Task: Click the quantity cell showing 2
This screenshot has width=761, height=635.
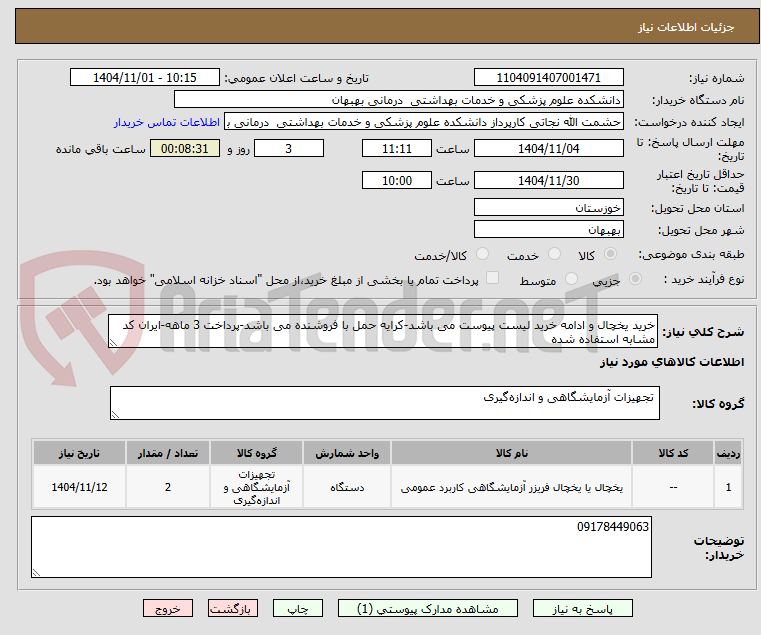Action: pyautogui.click(x=168, y=487)
